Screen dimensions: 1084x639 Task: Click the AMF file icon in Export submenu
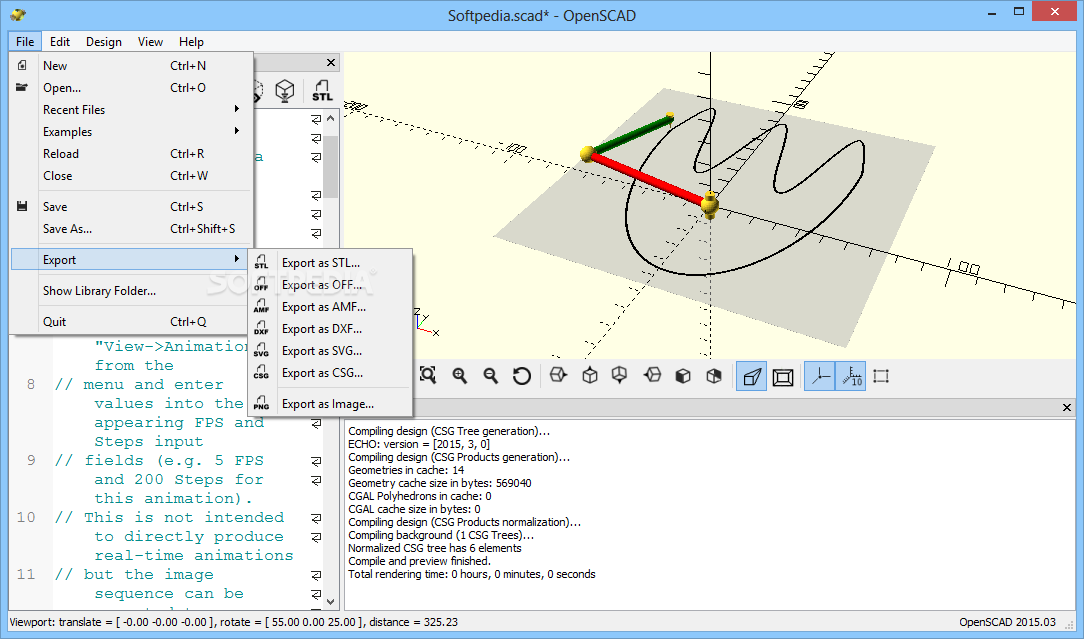(261, 306)
